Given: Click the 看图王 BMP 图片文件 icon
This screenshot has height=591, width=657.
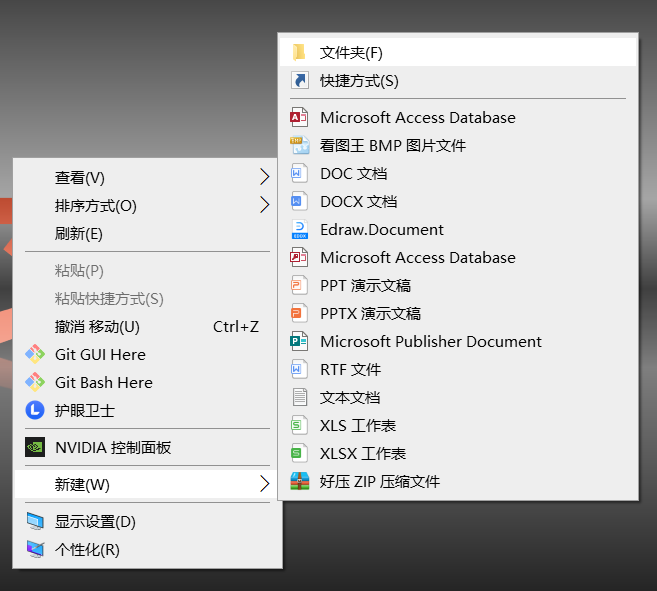Looking at the screenshot, I should point(298,145).
